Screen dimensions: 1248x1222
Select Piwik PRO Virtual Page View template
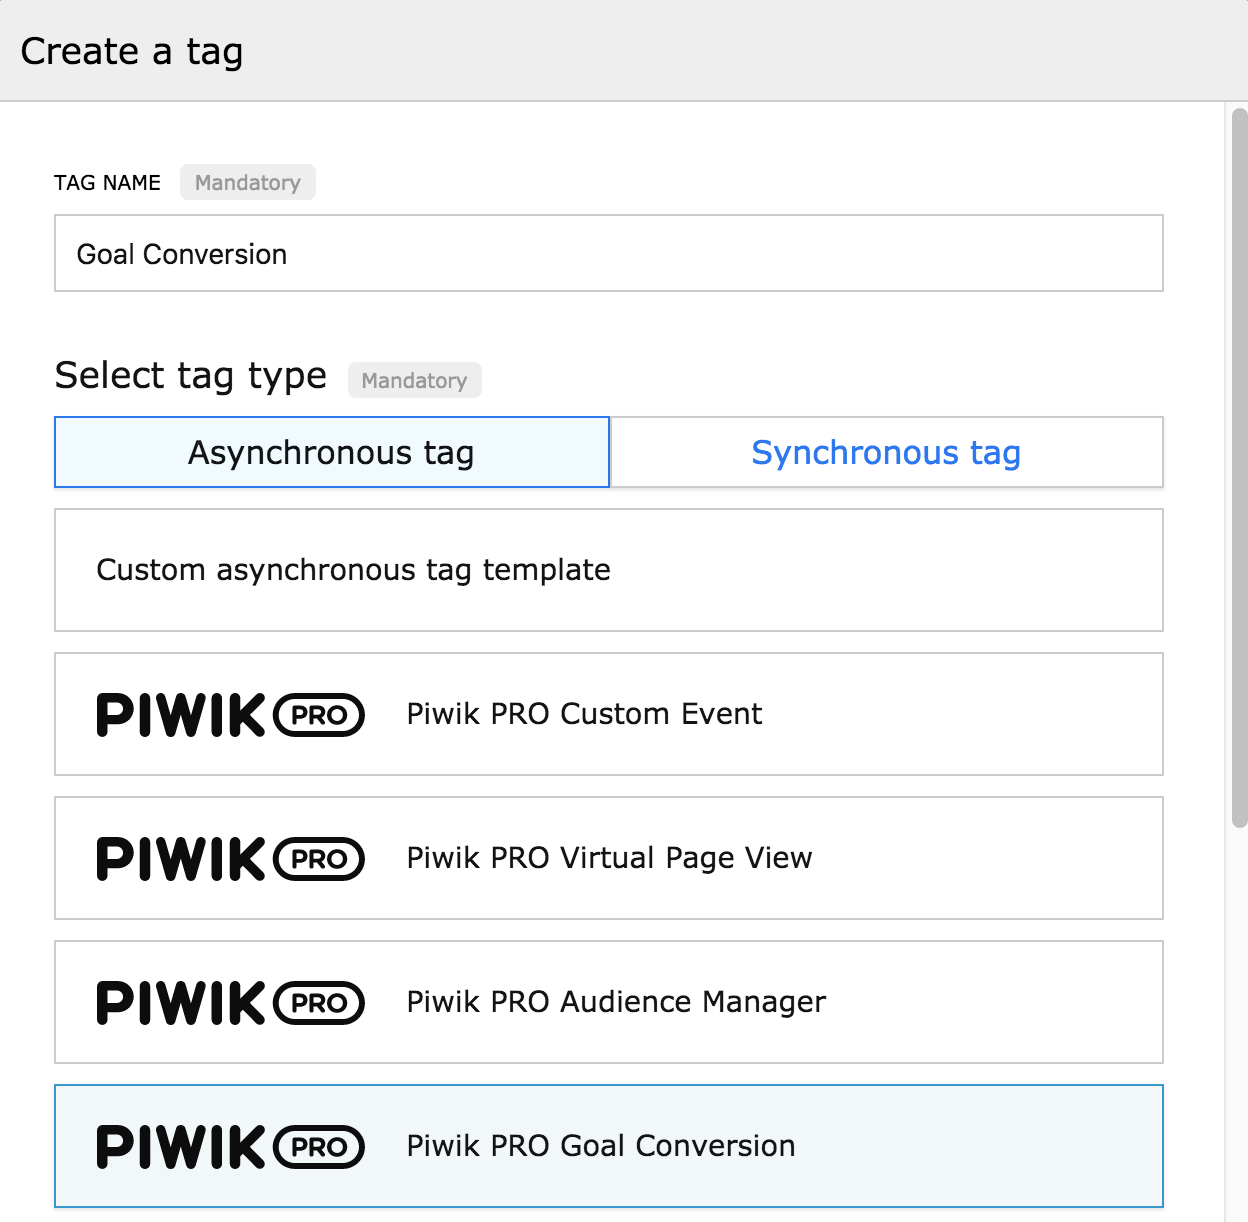608,858
